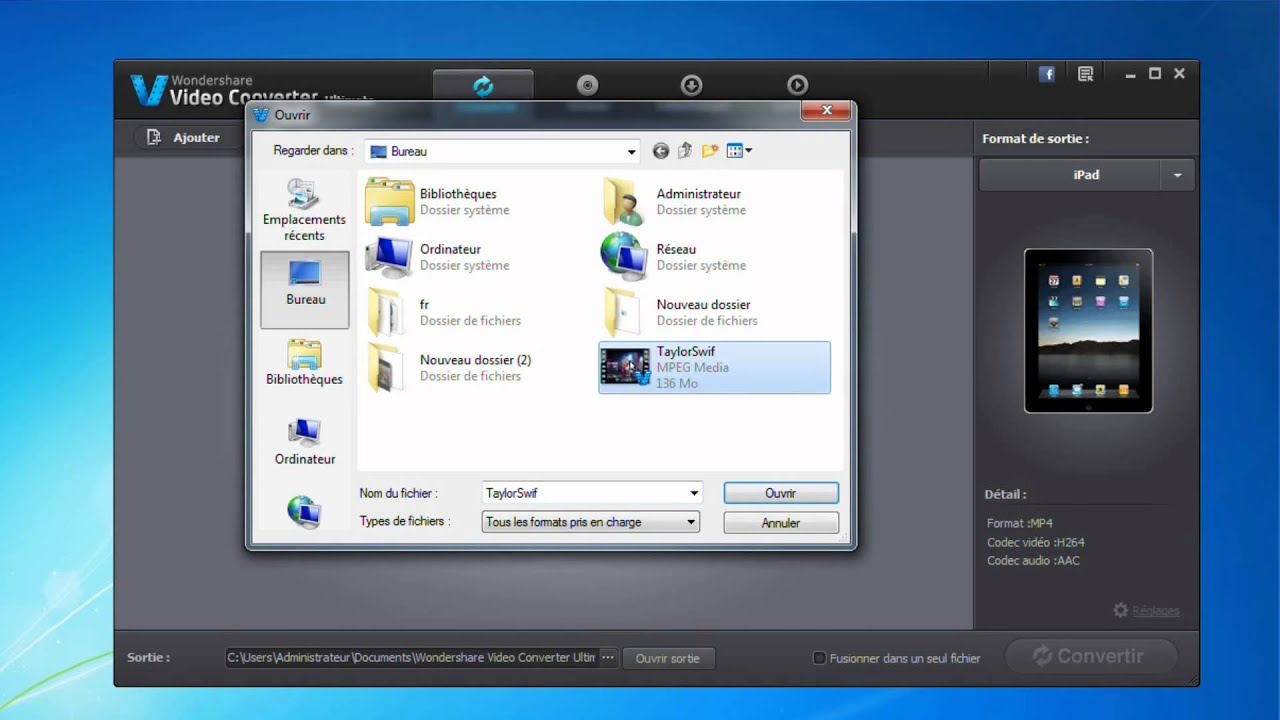Go up one folder level icon
This screenshot has height=720, width=1280.
tap(685, 151)
